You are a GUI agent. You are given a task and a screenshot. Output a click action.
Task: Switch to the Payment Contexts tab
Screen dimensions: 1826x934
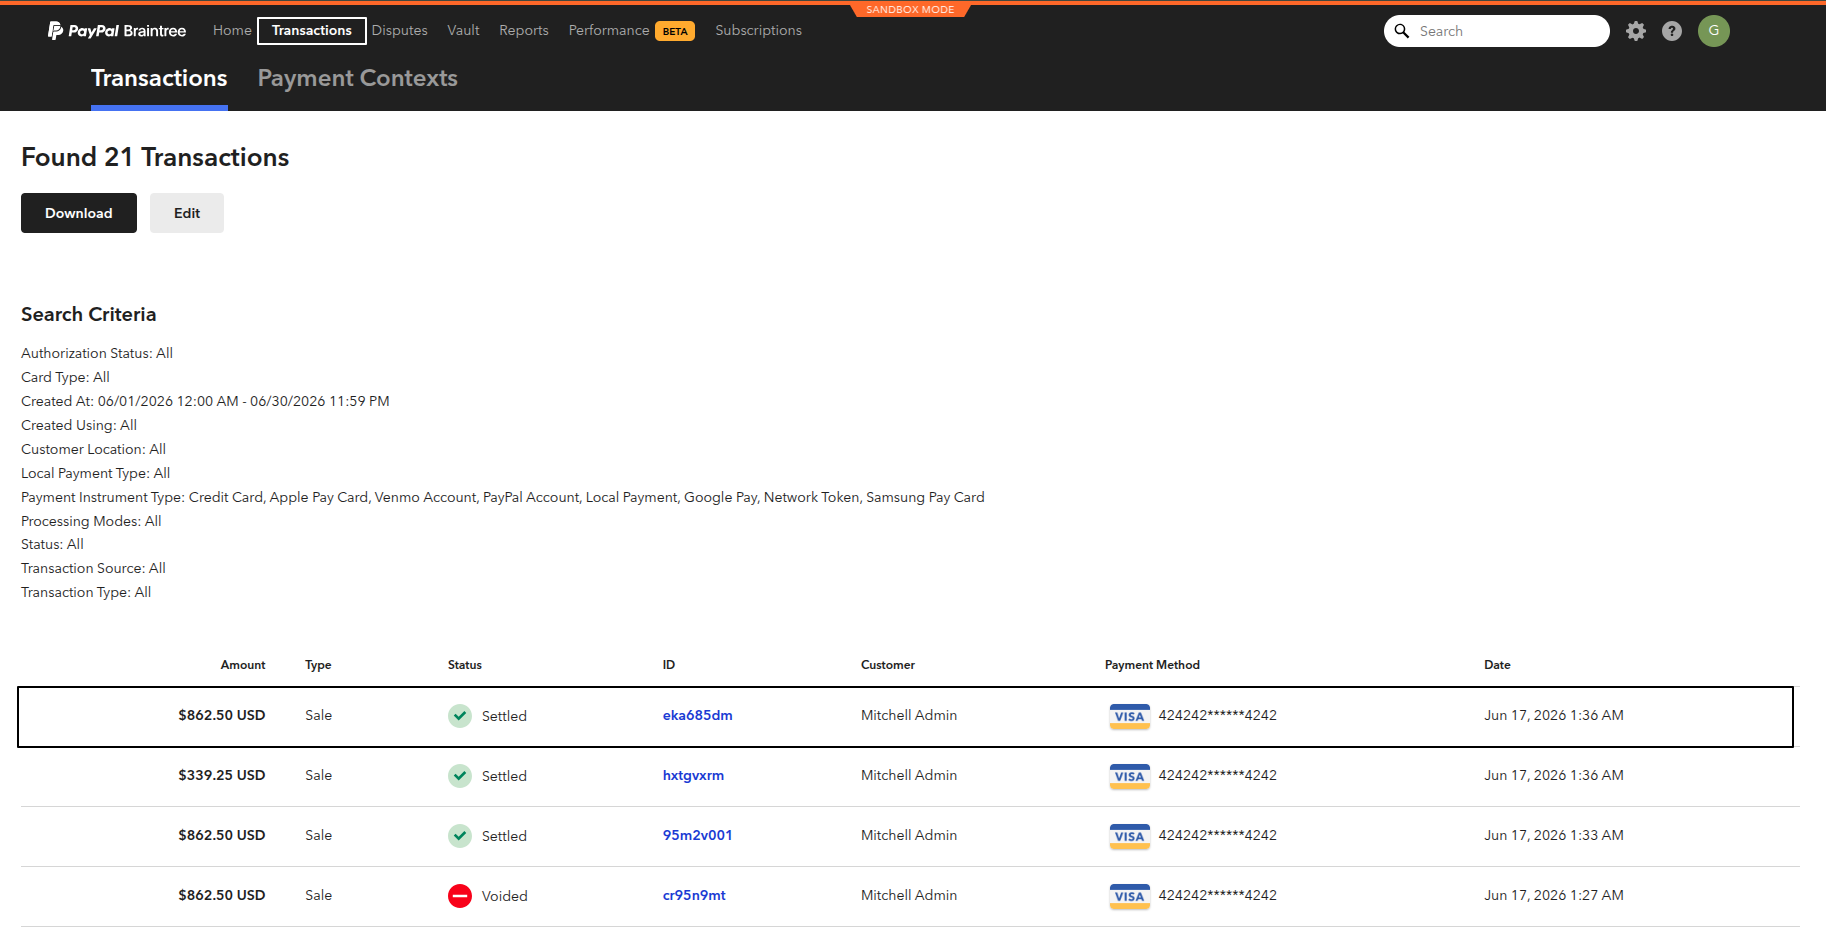(x=358, y=78)
